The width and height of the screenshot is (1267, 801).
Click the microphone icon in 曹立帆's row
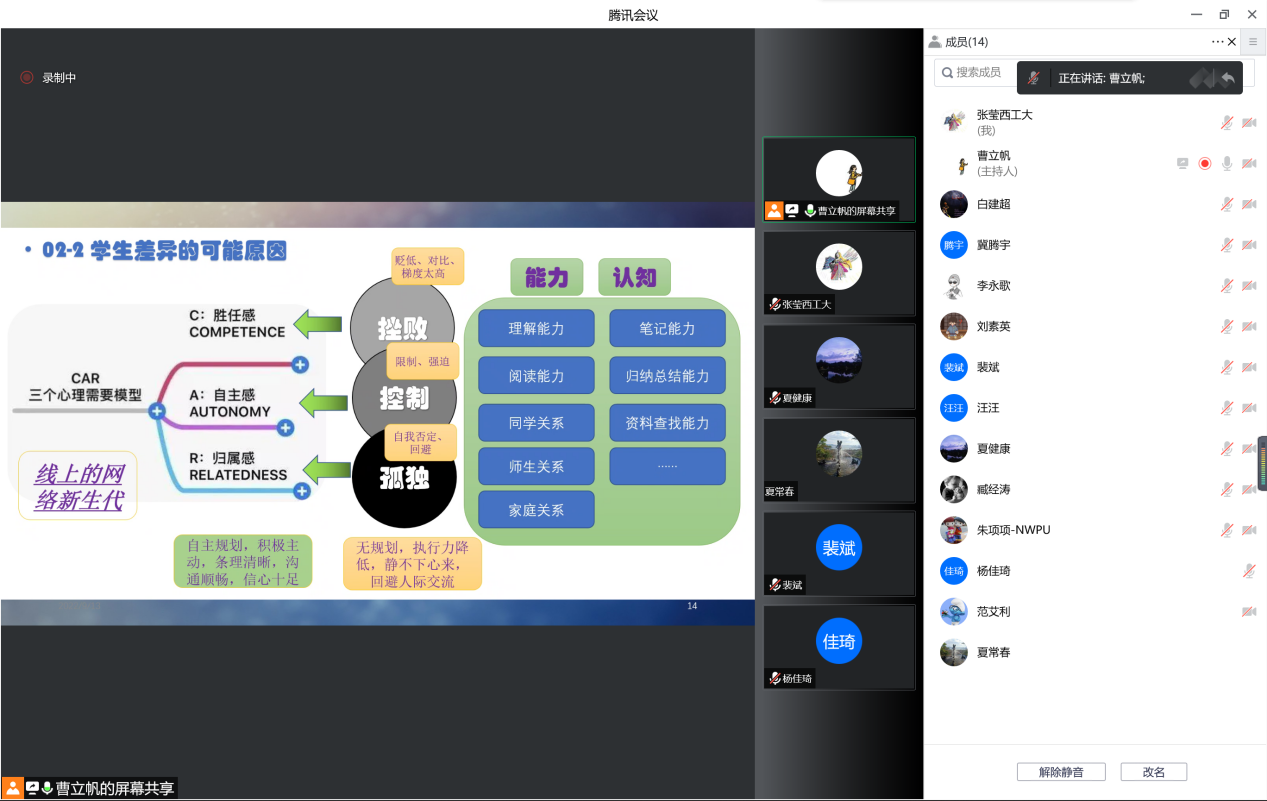1227,163
